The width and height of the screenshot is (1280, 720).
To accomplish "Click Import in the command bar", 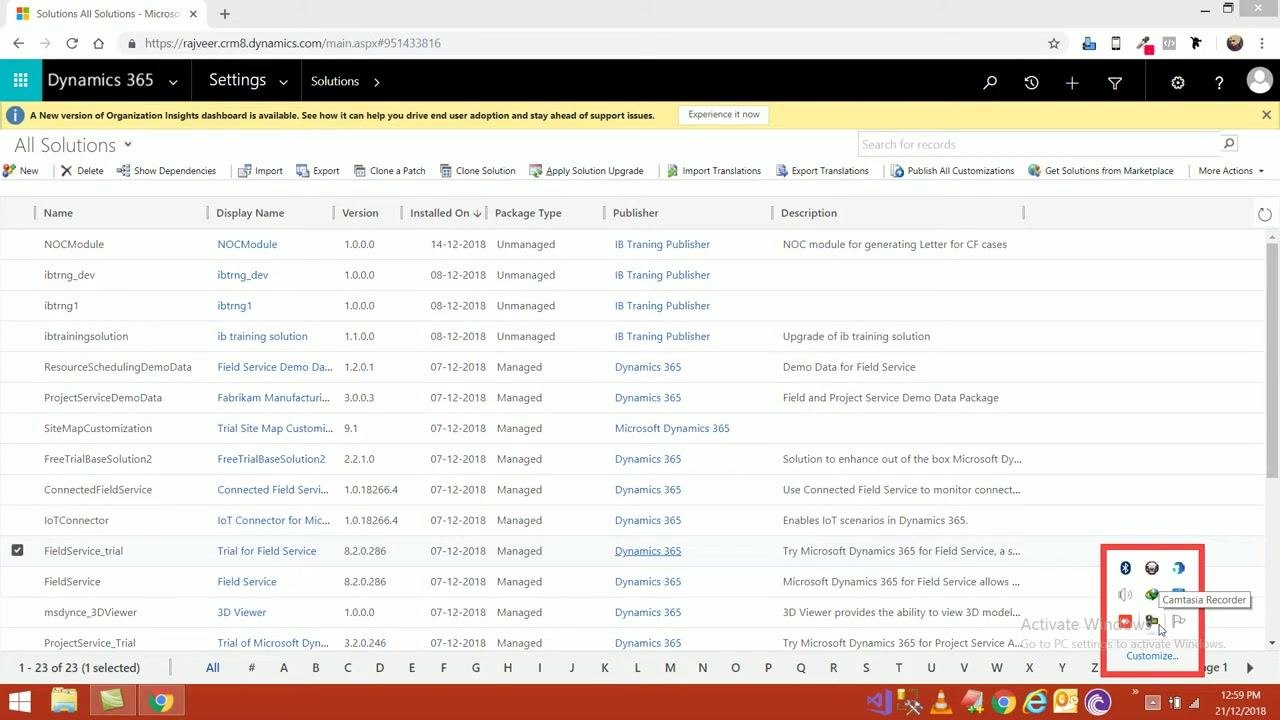I will pos(260,171).
